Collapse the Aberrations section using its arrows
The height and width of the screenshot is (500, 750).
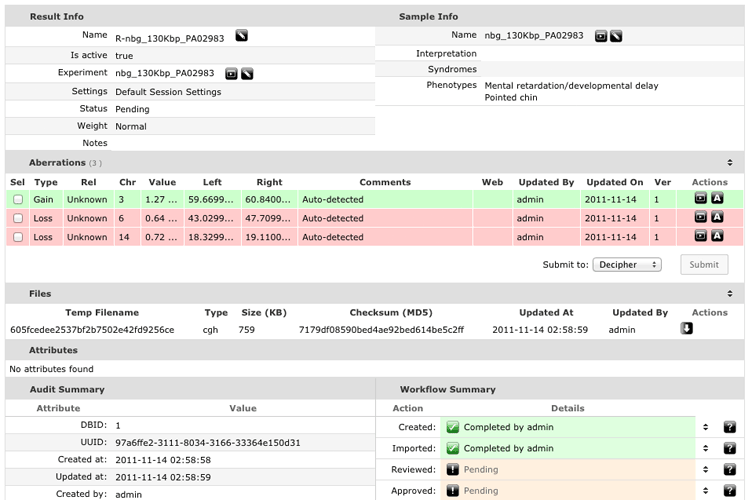(729, 162)
